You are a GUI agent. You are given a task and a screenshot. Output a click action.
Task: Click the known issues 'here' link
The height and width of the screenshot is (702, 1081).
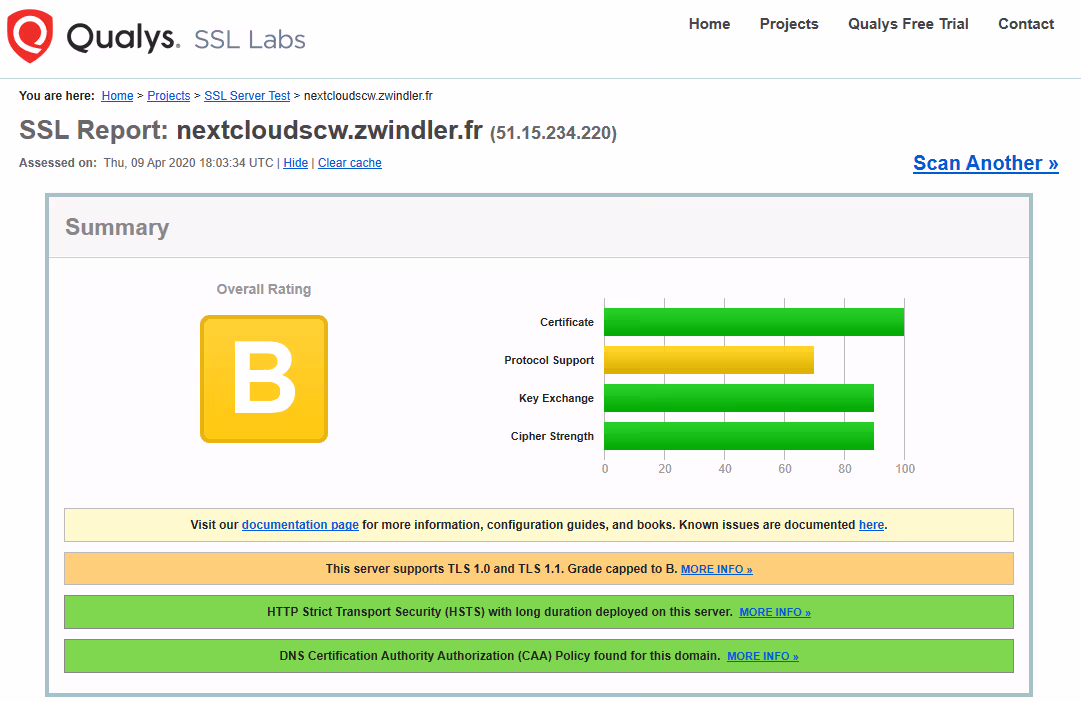click(x=871, y=525)
